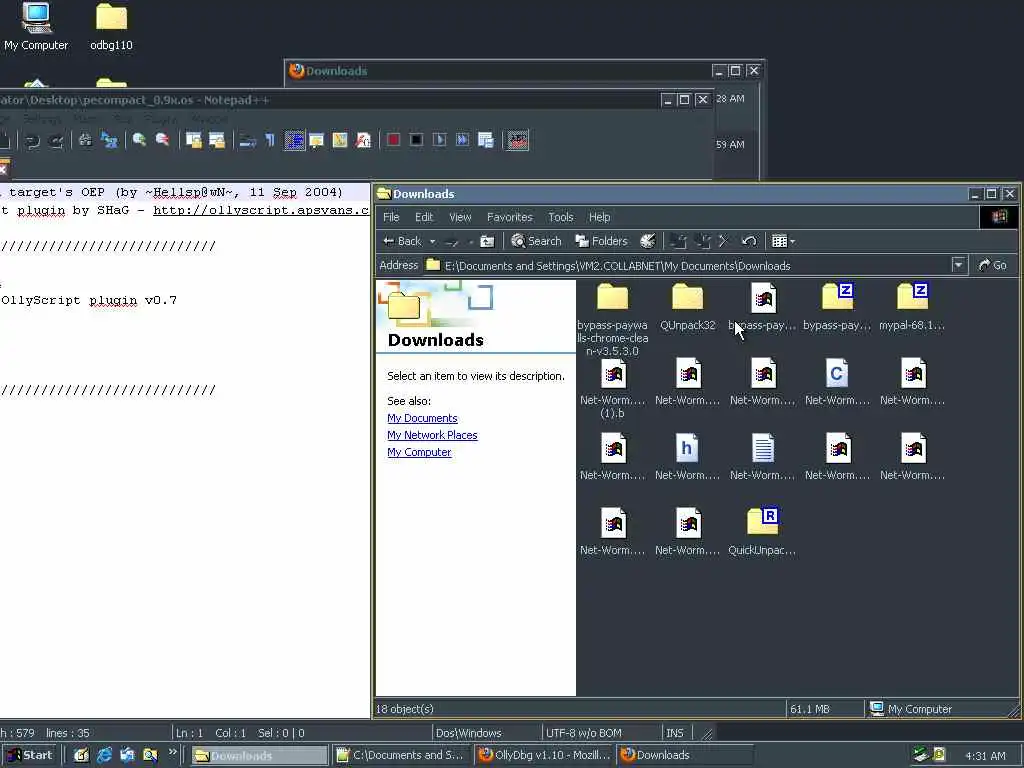Click Save recorded macro icon in Notepad++
This screenshot has height=768, width=1024.
click(x=486, y=140)
